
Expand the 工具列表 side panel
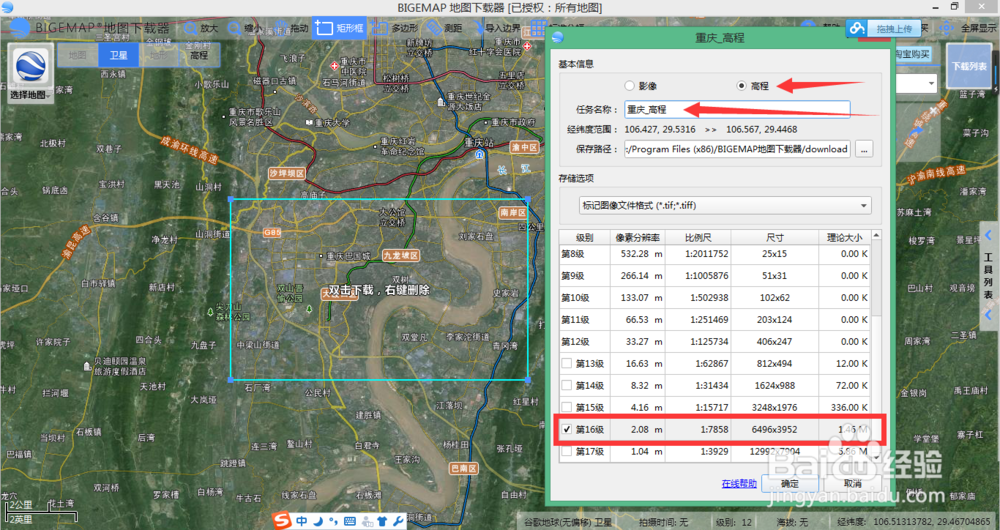[x=988, y=276]
